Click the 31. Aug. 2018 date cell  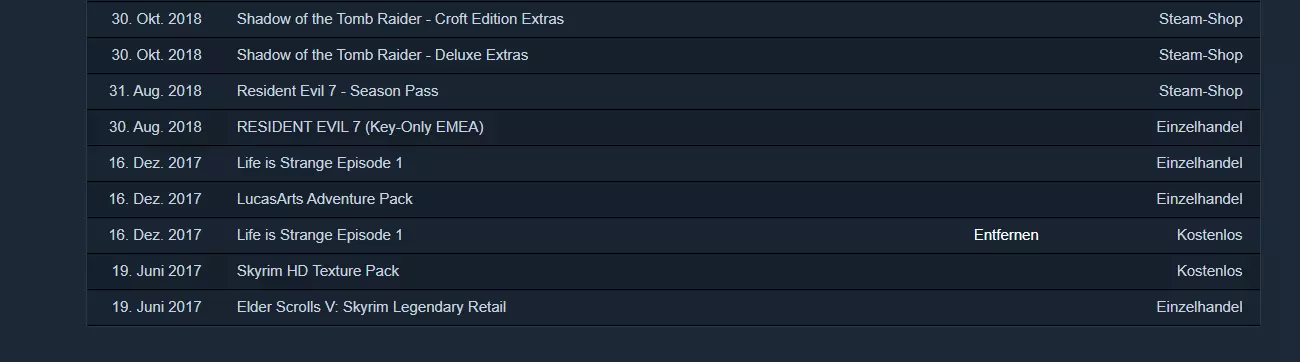(155, 91)
